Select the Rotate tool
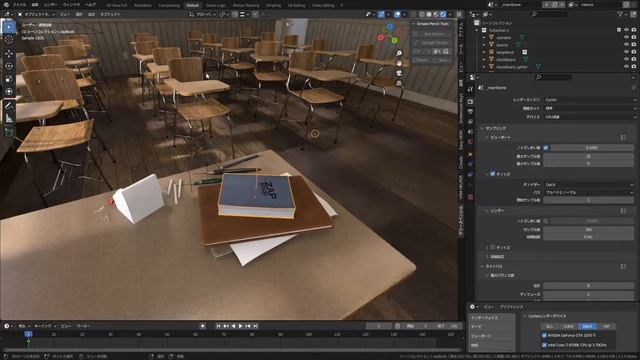The height and width of the screenshot is (360, 640). (9, 66)
